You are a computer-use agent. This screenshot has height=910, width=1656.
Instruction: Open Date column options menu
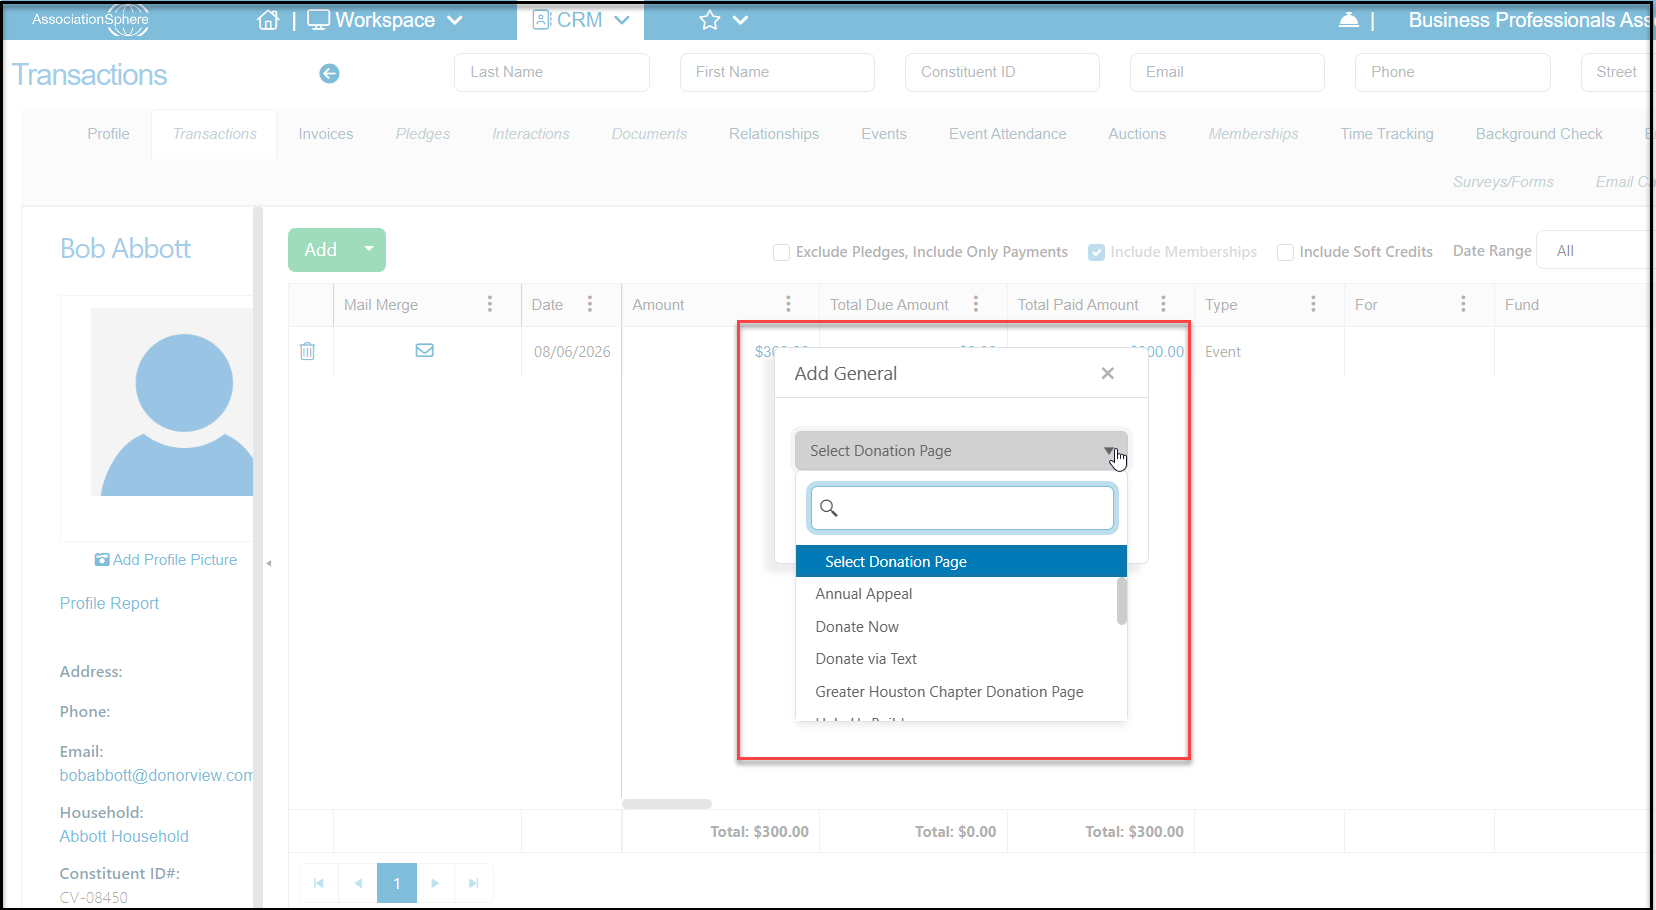(x=590, y=304)
